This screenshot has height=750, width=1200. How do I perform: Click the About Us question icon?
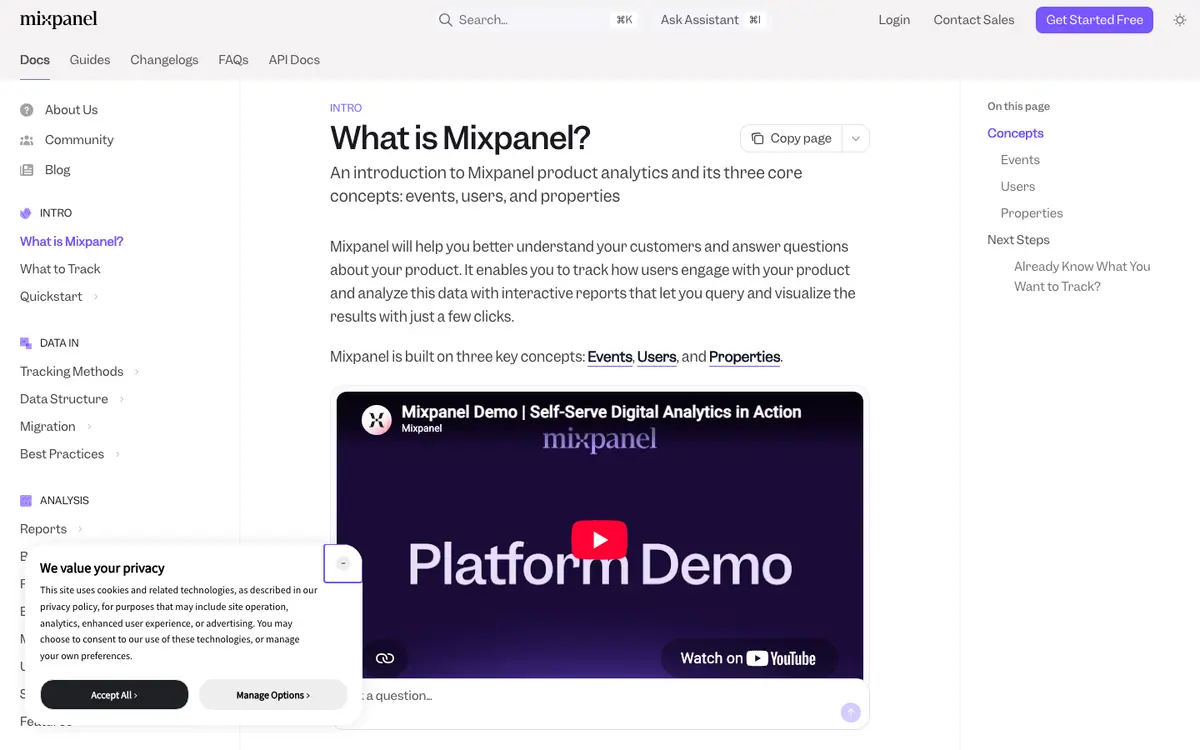coord(27,110)
